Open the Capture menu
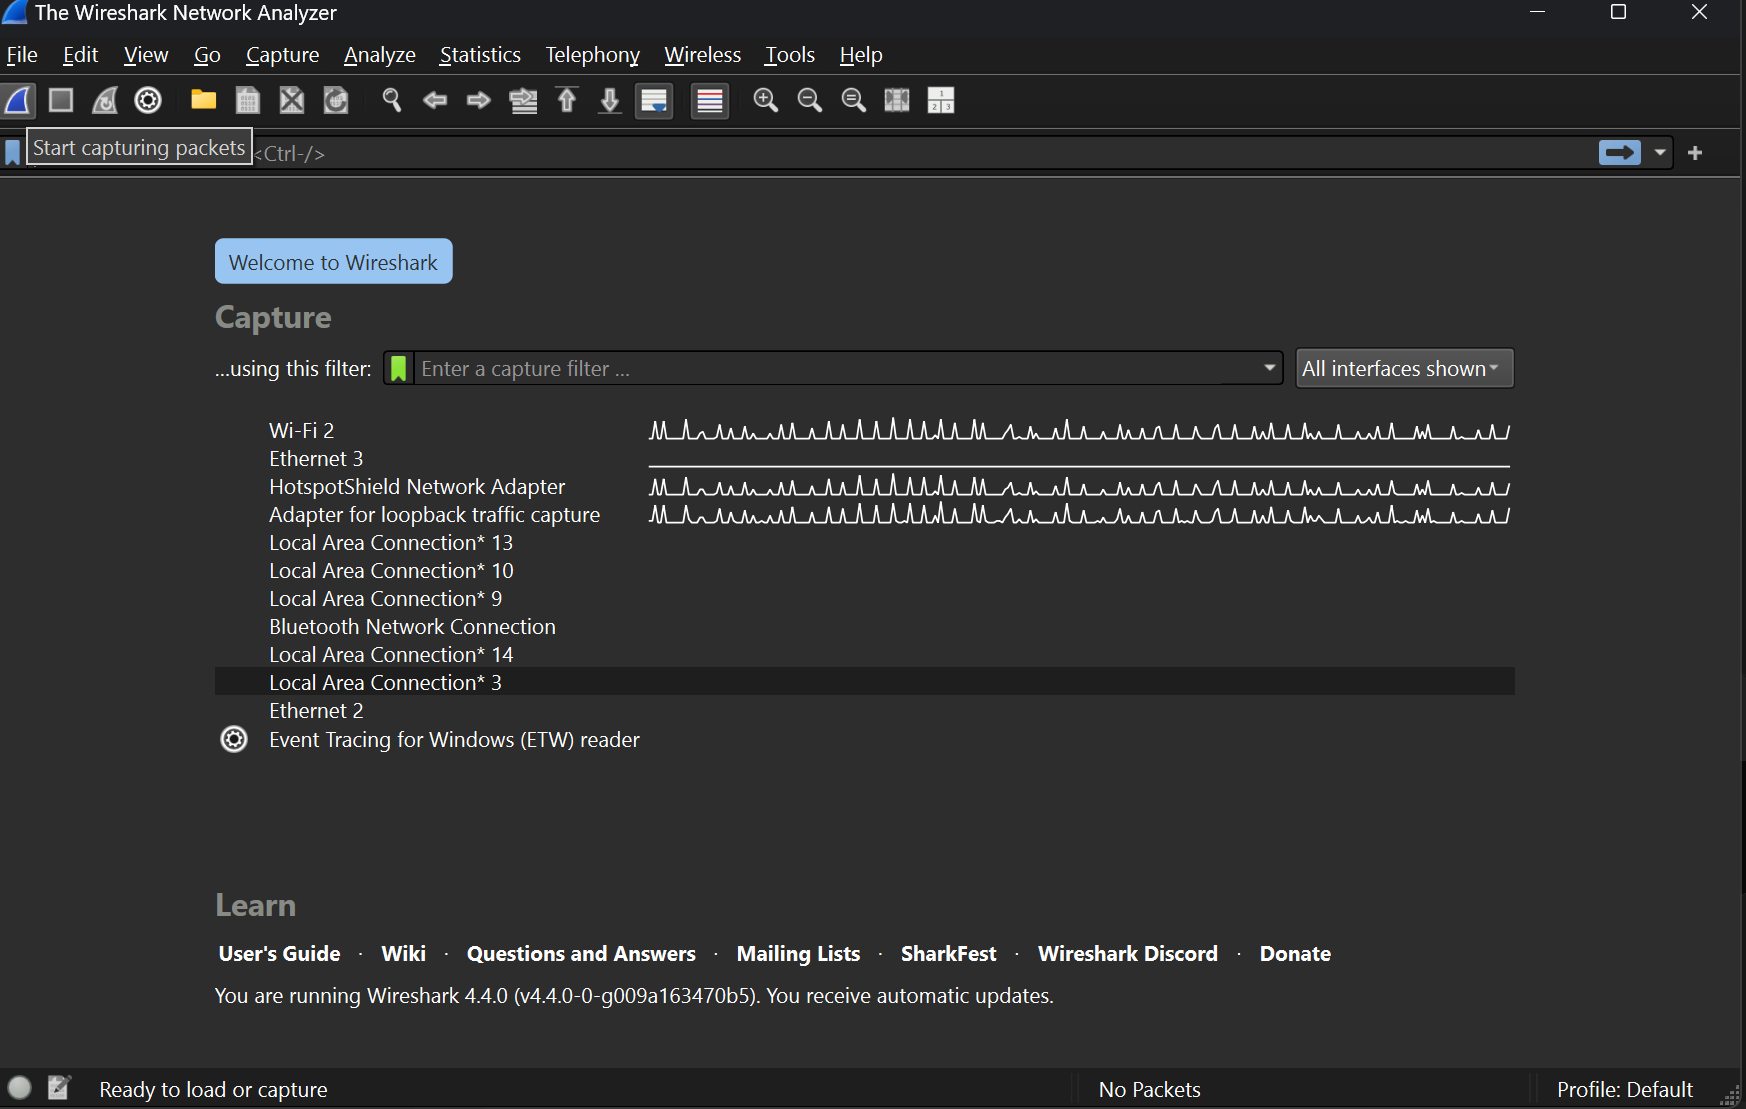Viewport: 1746px width, 1109px height. tap(283, 55)
